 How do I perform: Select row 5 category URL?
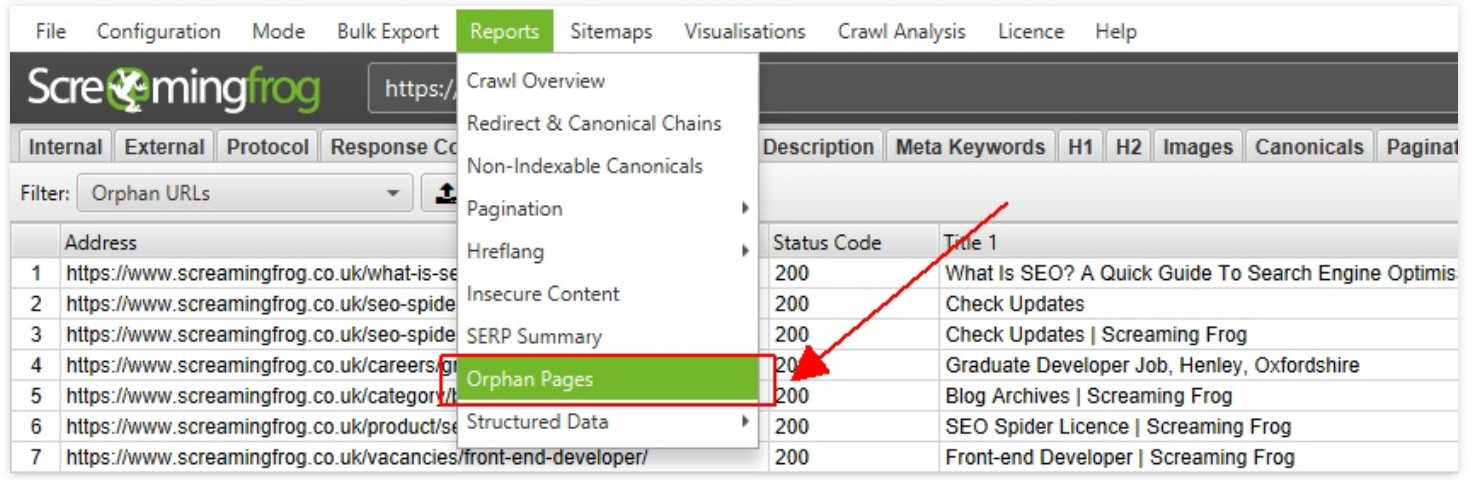pos(262,397)
